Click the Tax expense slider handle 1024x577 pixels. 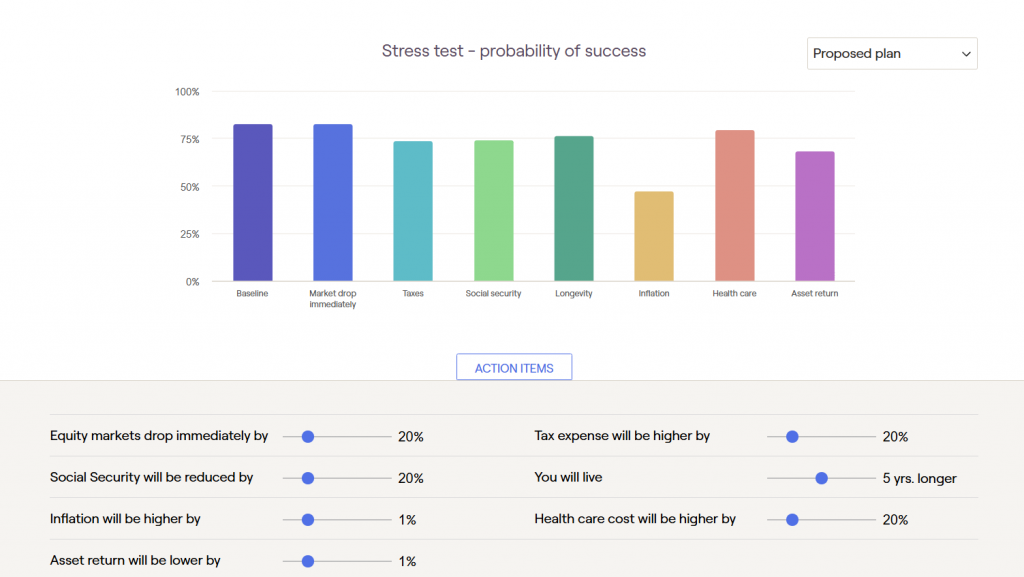[x=792, y=437]
